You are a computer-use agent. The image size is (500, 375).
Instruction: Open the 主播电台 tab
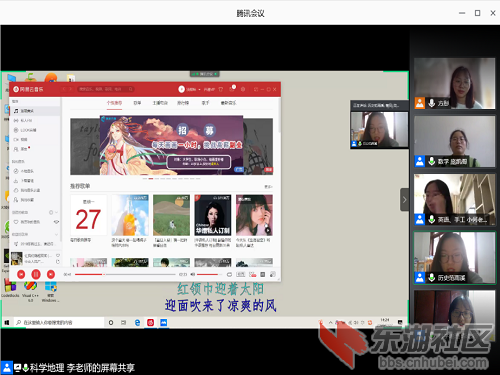(x=160, y=103)
